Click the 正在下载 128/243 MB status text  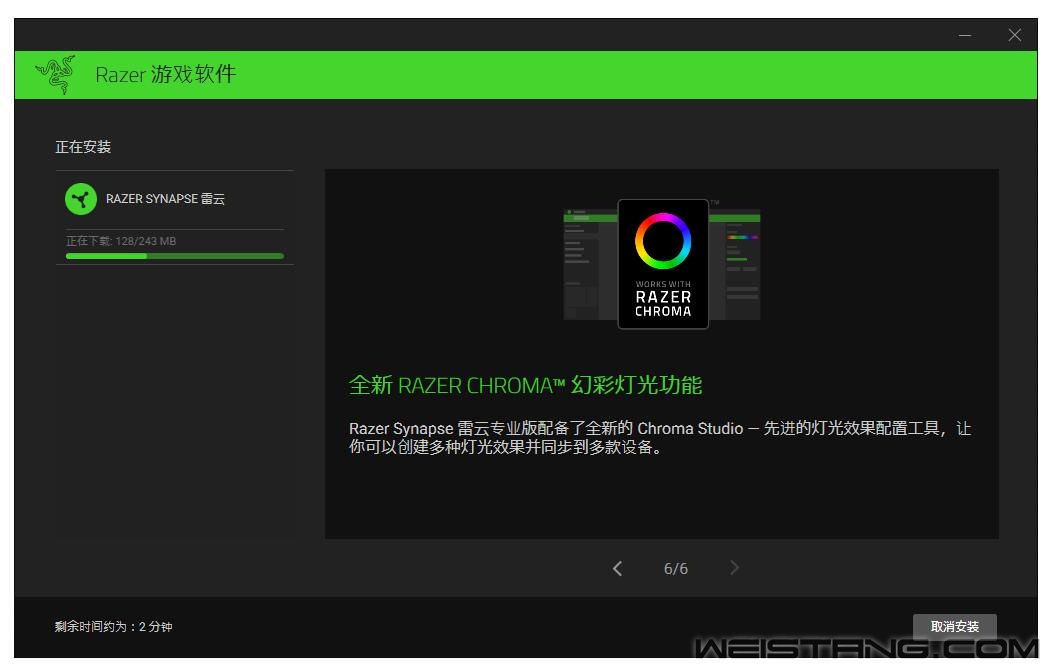[x=121, y=241]
